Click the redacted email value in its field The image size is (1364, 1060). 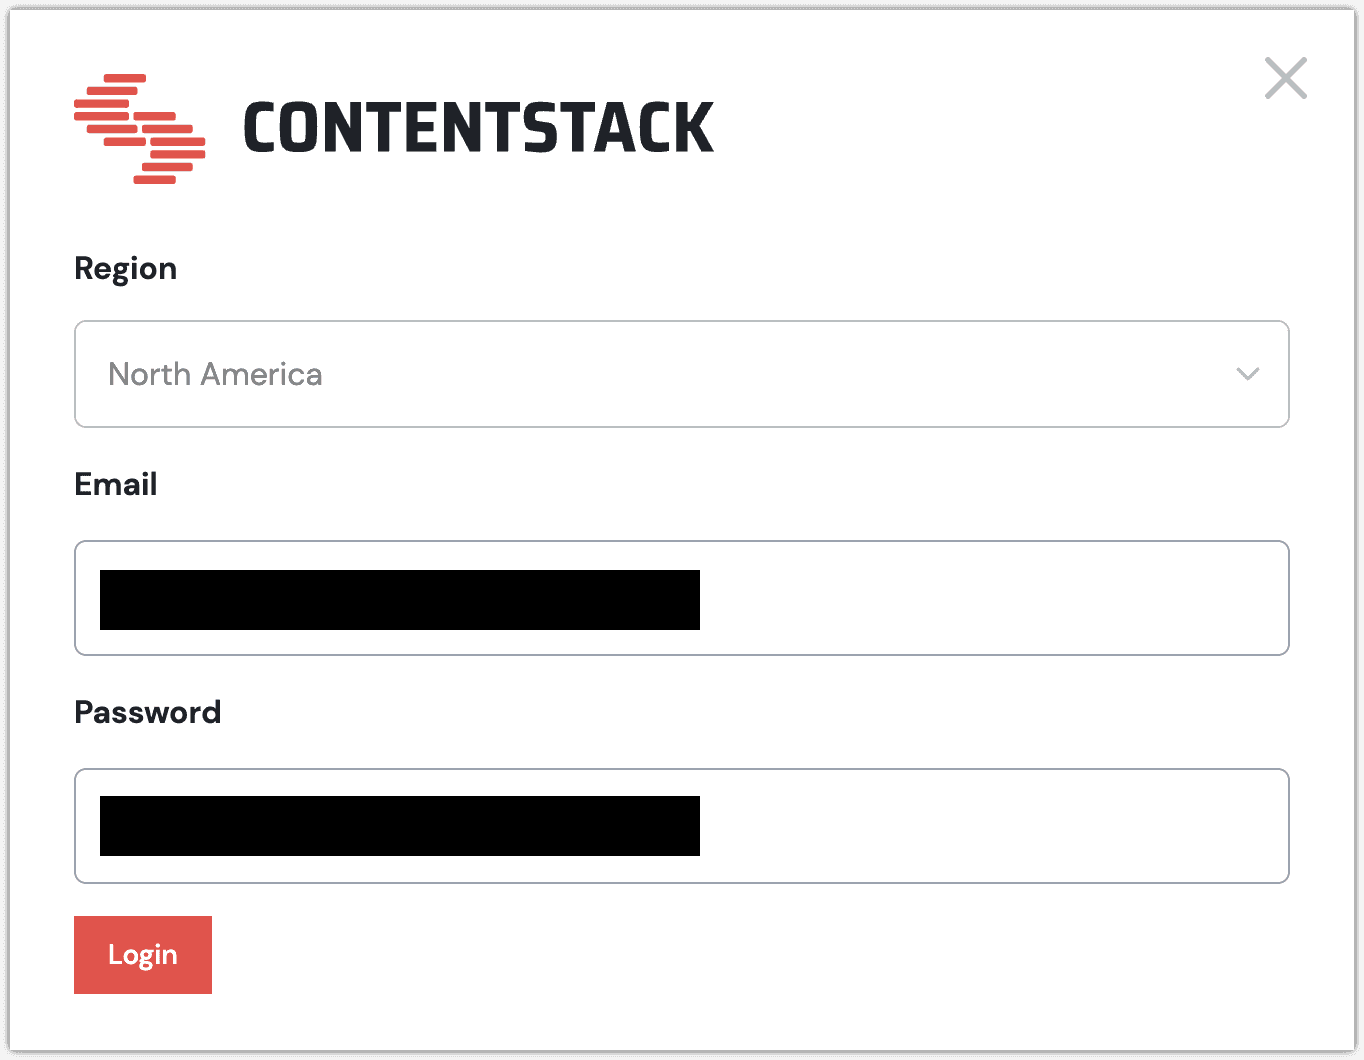(x=398, y=597)
